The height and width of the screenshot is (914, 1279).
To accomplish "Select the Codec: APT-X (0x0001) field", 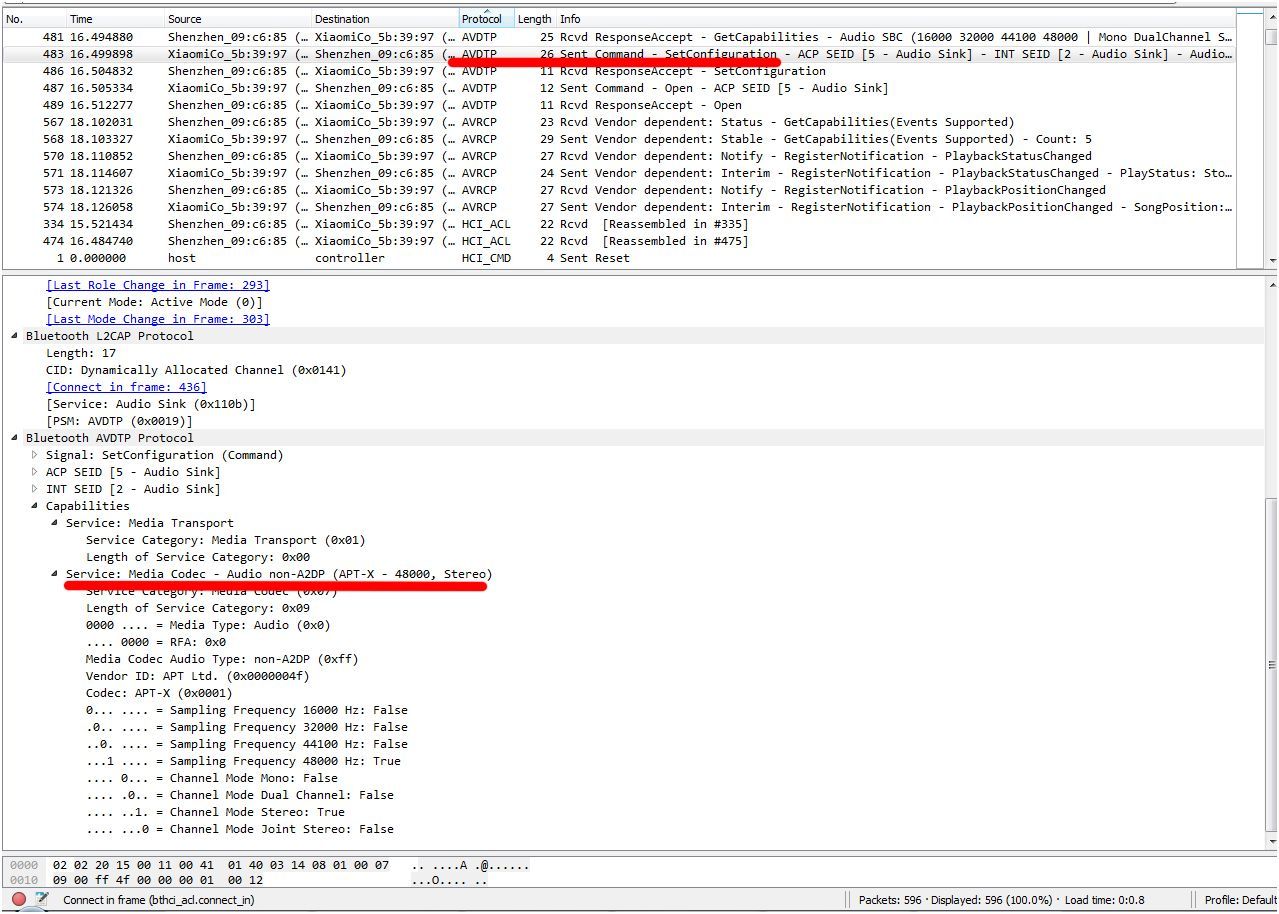I will tap(158, 693).
